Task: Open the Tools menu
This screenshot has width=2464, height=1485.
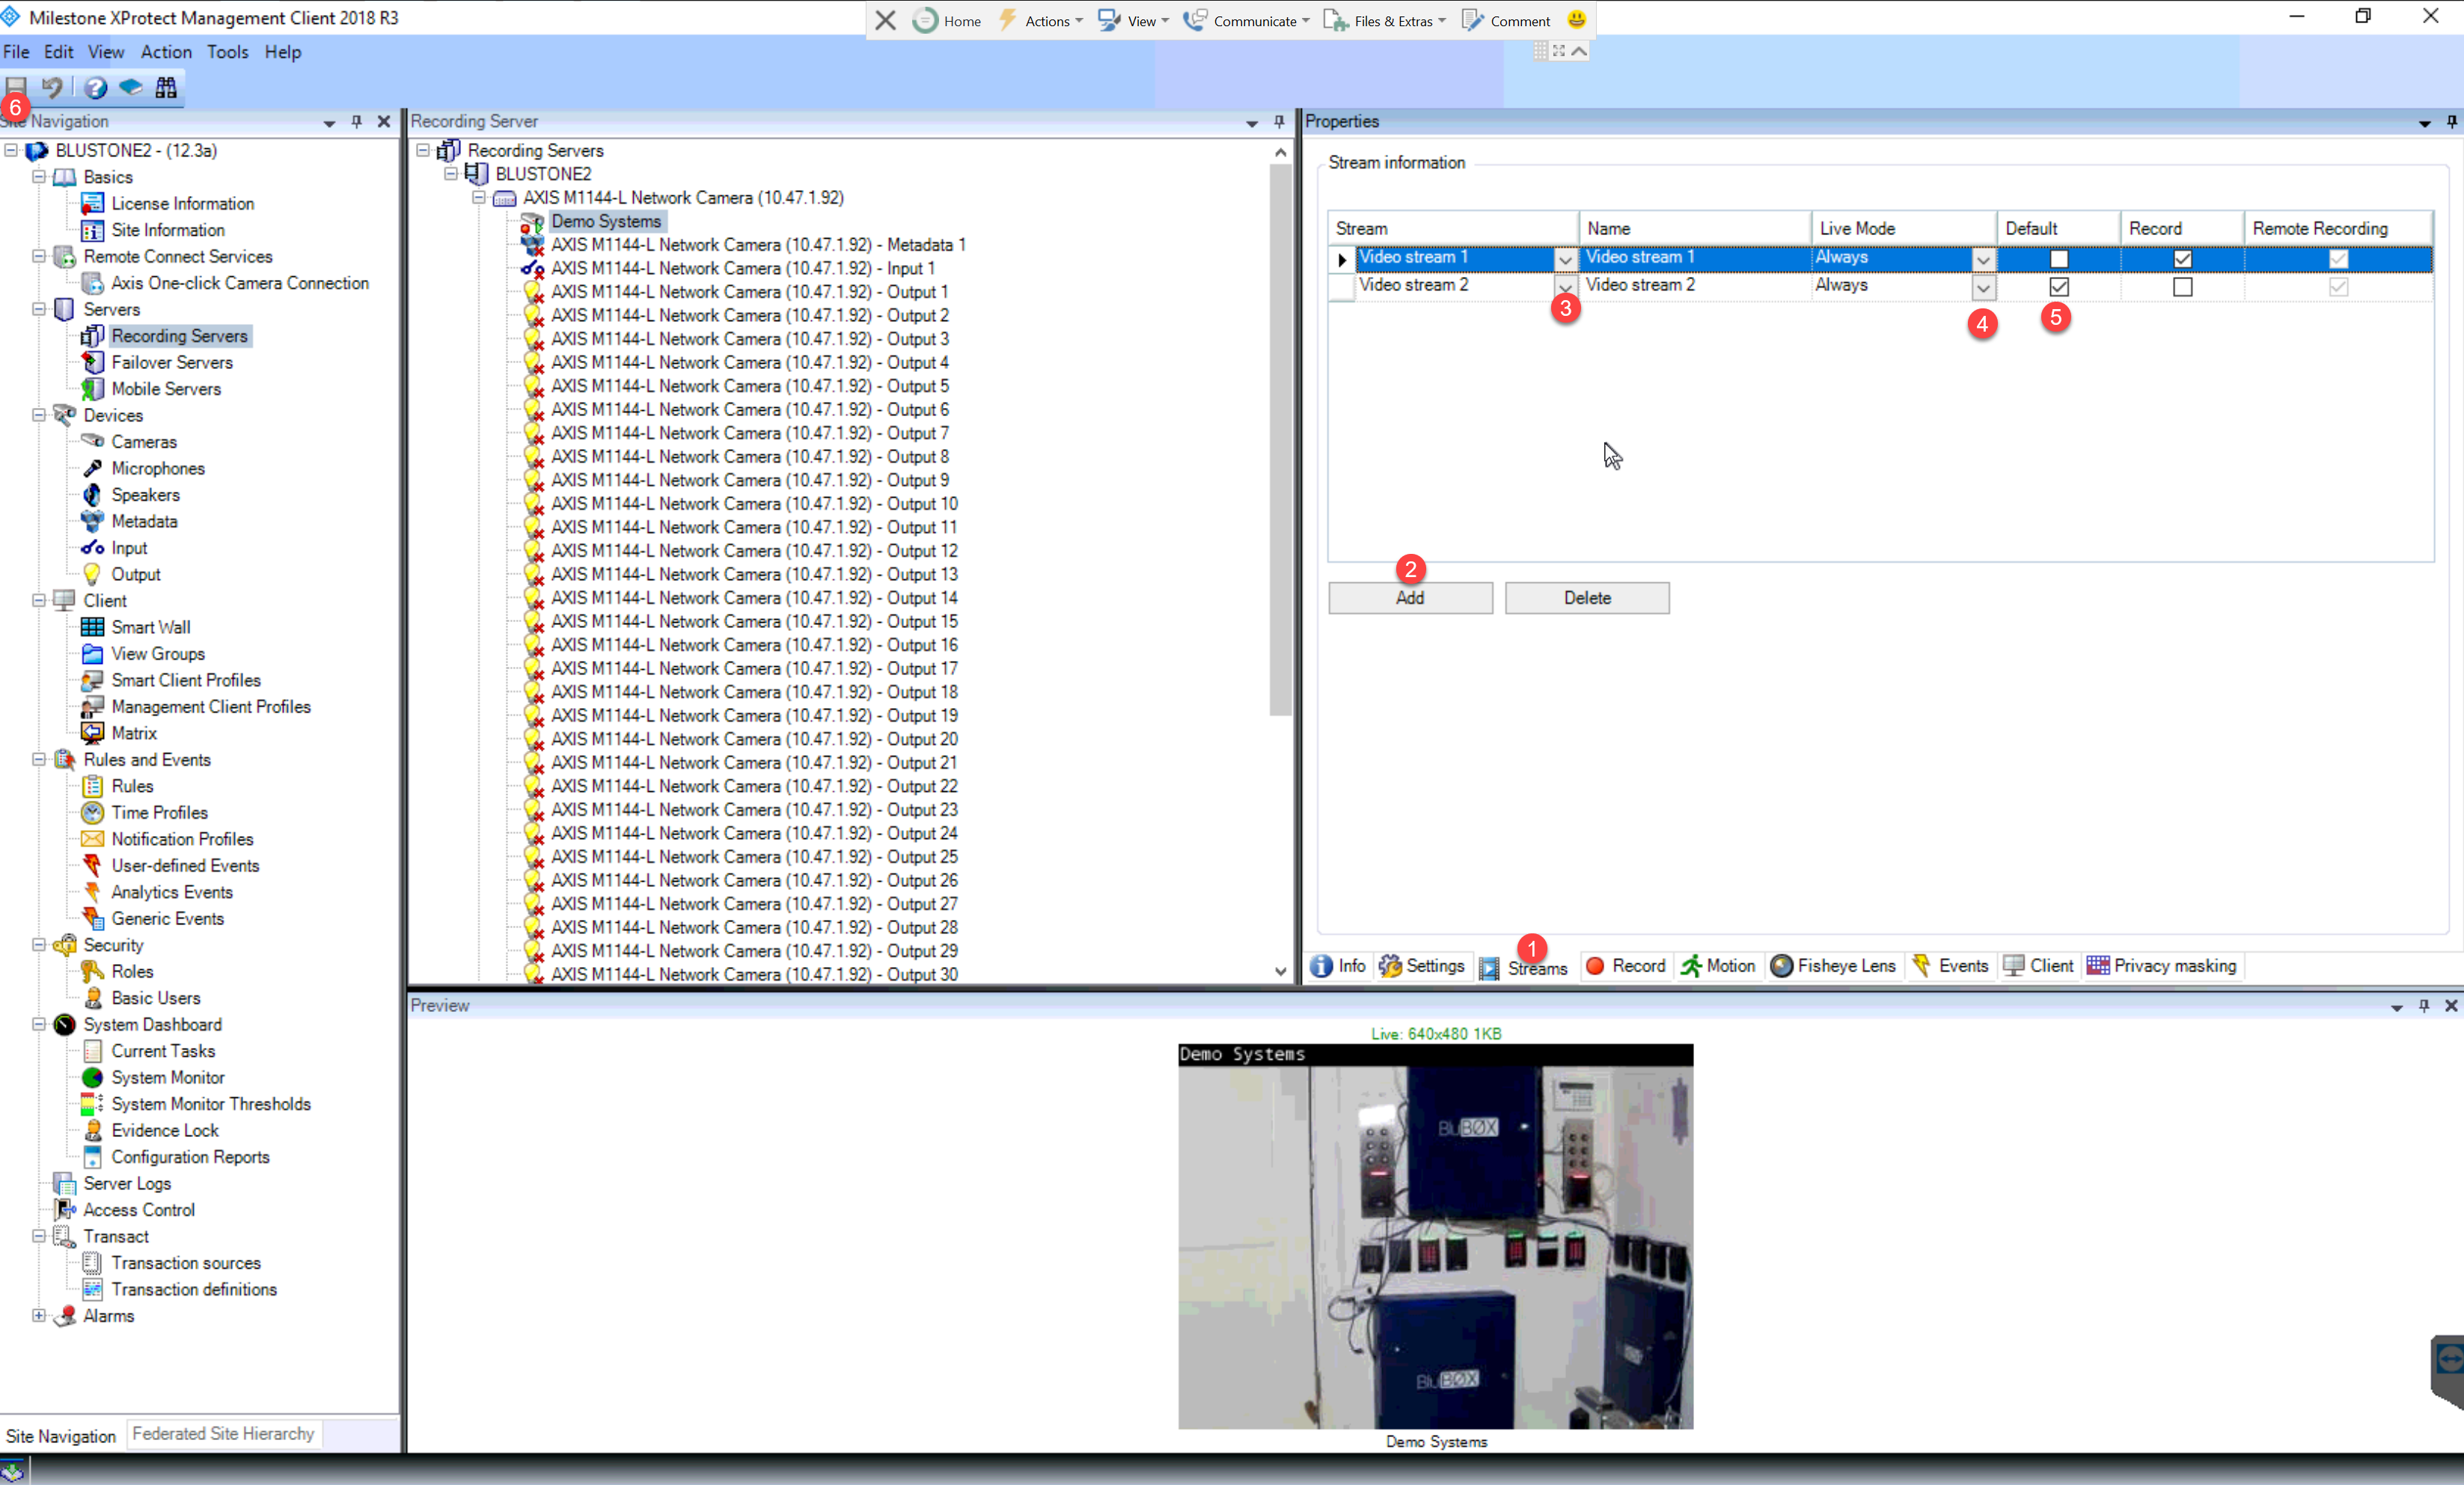Action: coord(228,52)
